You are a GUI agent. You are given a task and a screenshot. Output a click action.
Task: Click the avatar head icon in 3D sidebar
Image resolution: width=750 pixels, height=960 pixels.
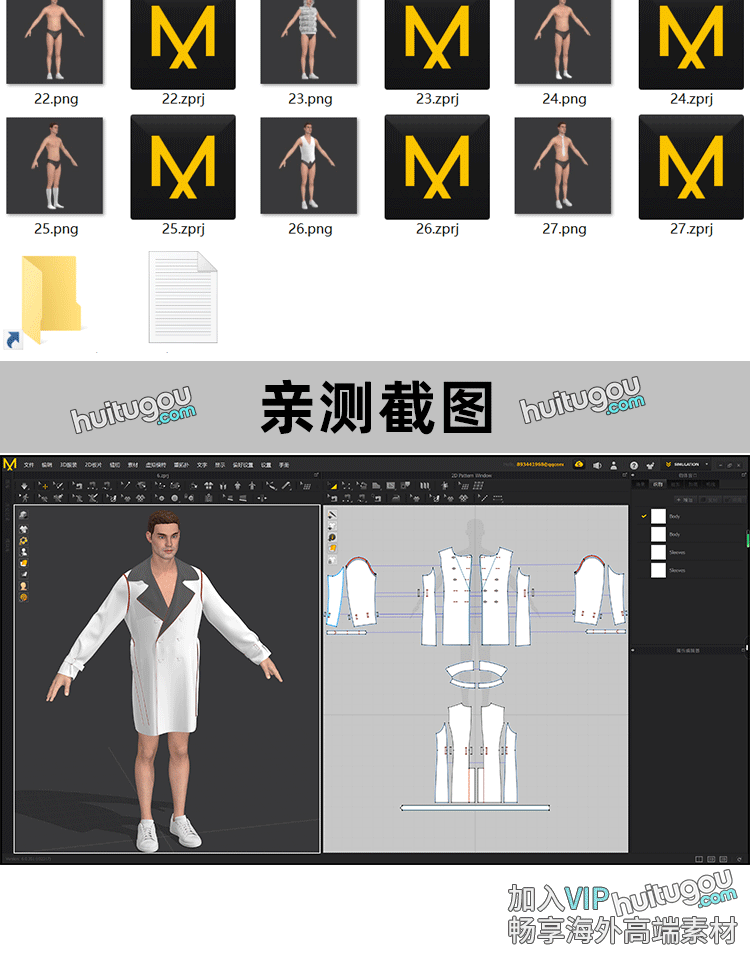[23, 586]
